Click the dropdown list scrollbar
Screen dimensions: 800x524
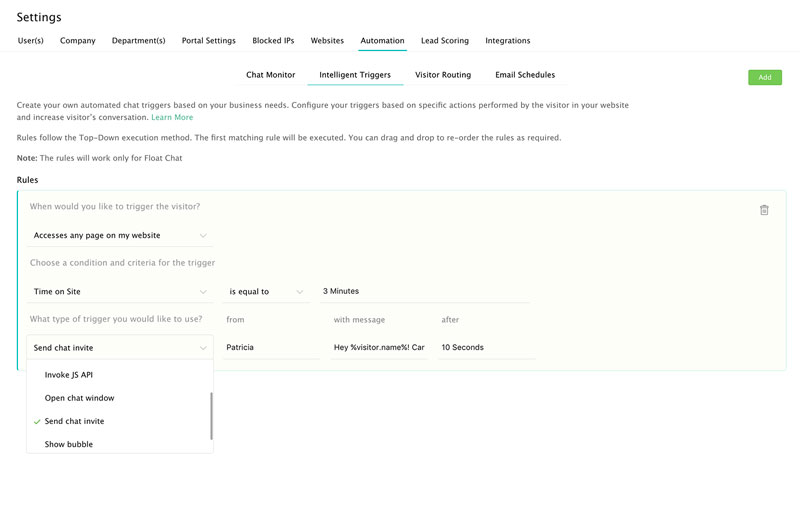(211, 416)
